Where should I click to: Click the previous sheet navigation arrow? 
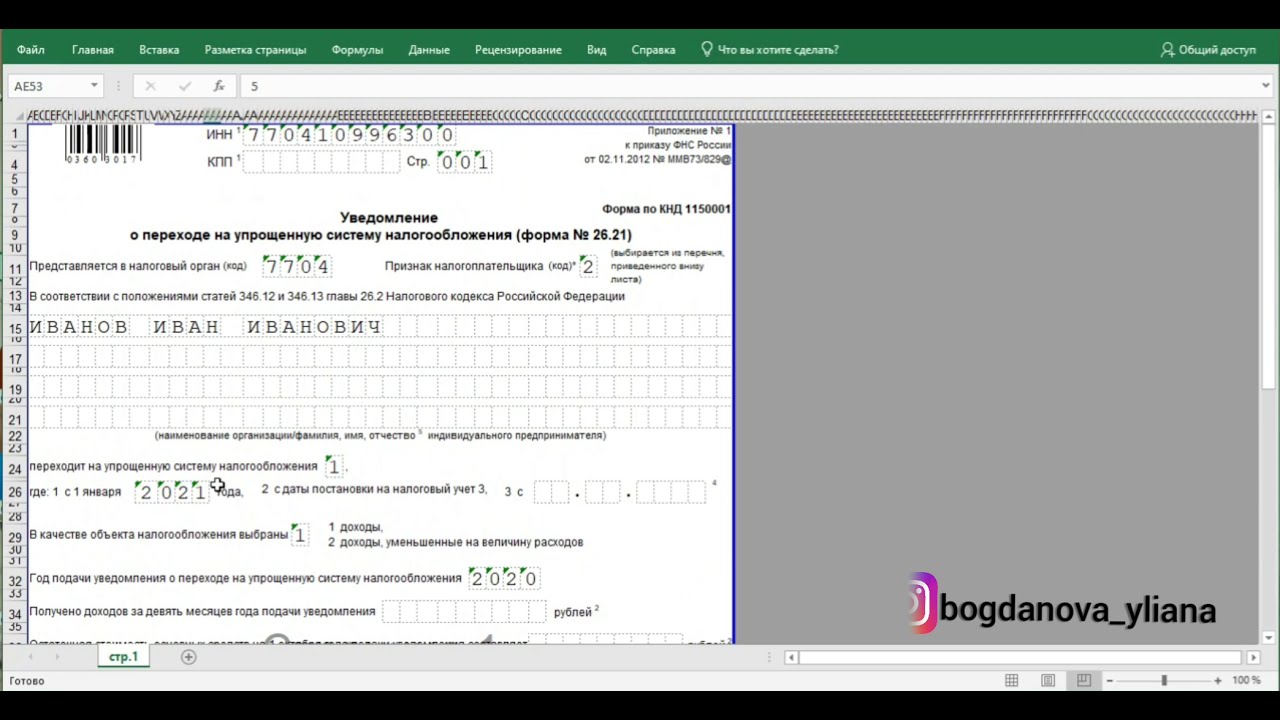(x=31, y=657)
